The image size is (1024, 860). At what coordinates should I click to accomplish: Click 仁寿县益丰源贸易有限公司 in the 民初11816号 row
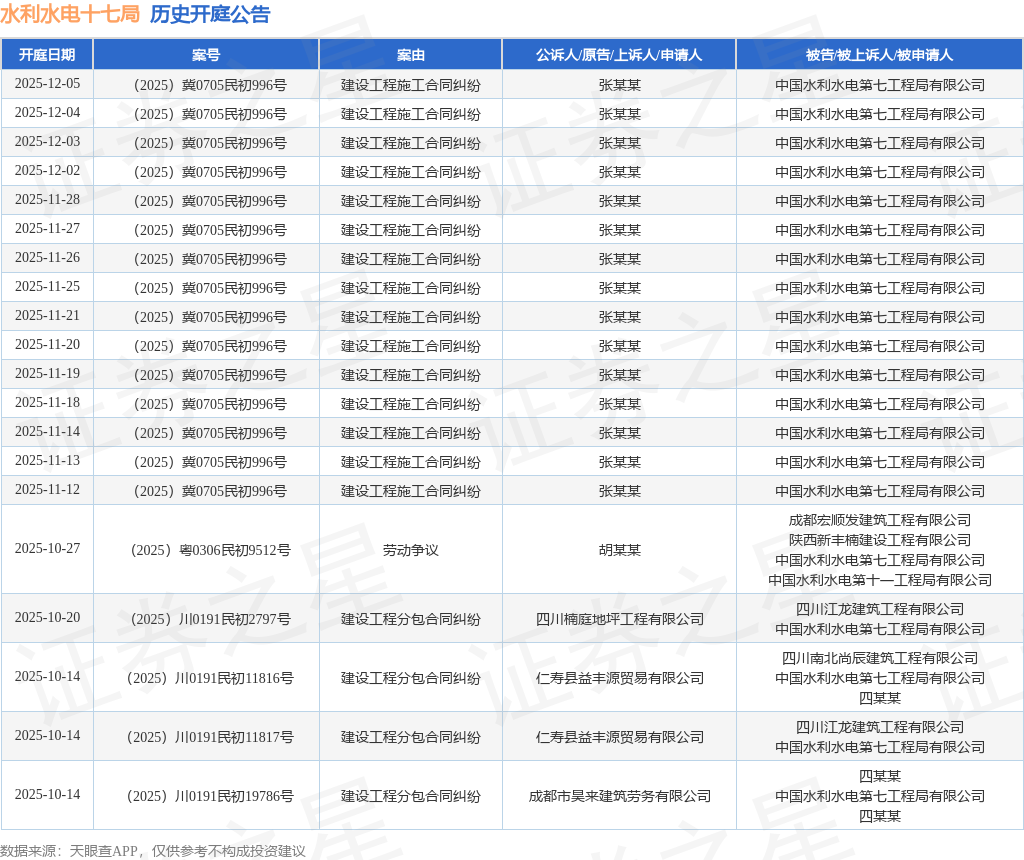[x=620, y=678]
